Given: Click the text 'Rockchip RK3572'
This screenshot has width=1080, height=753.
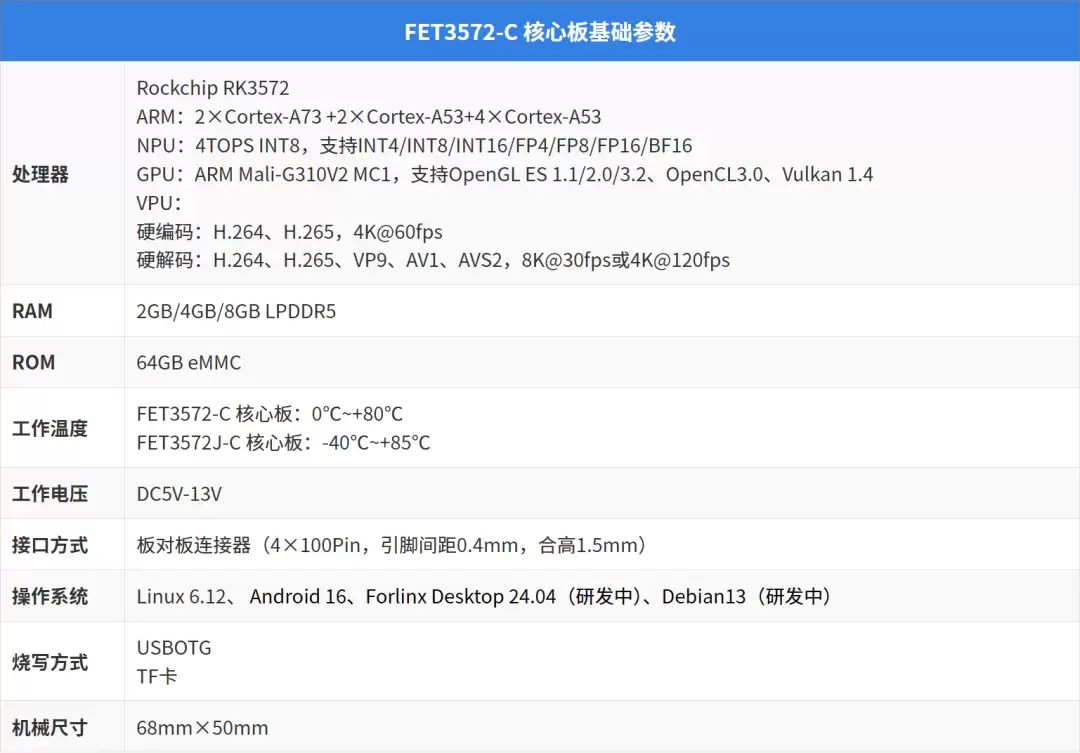Looking at the screenshot, I should pyautogui.click(x=213, y=88).
